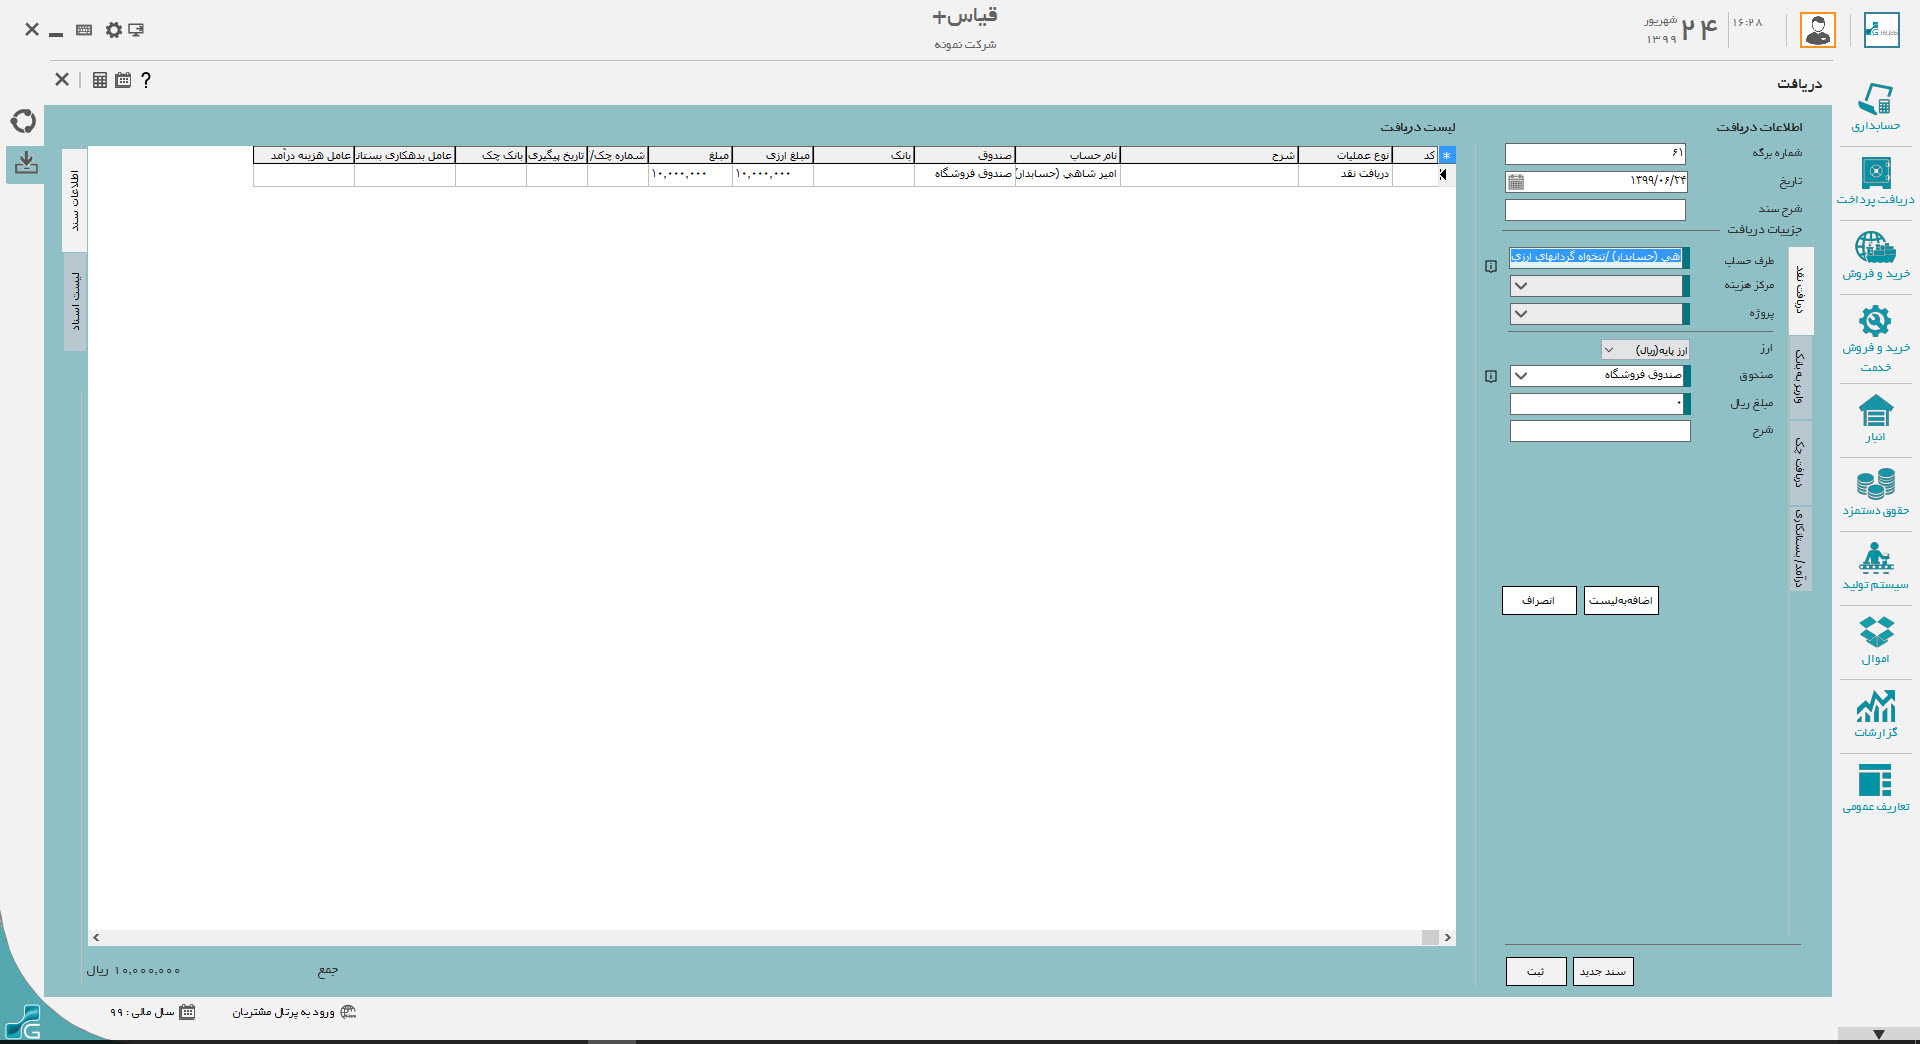The image size is (1920, 1044).
Task: Click into شماره برگه field
Action: (x=1595, y=154)
